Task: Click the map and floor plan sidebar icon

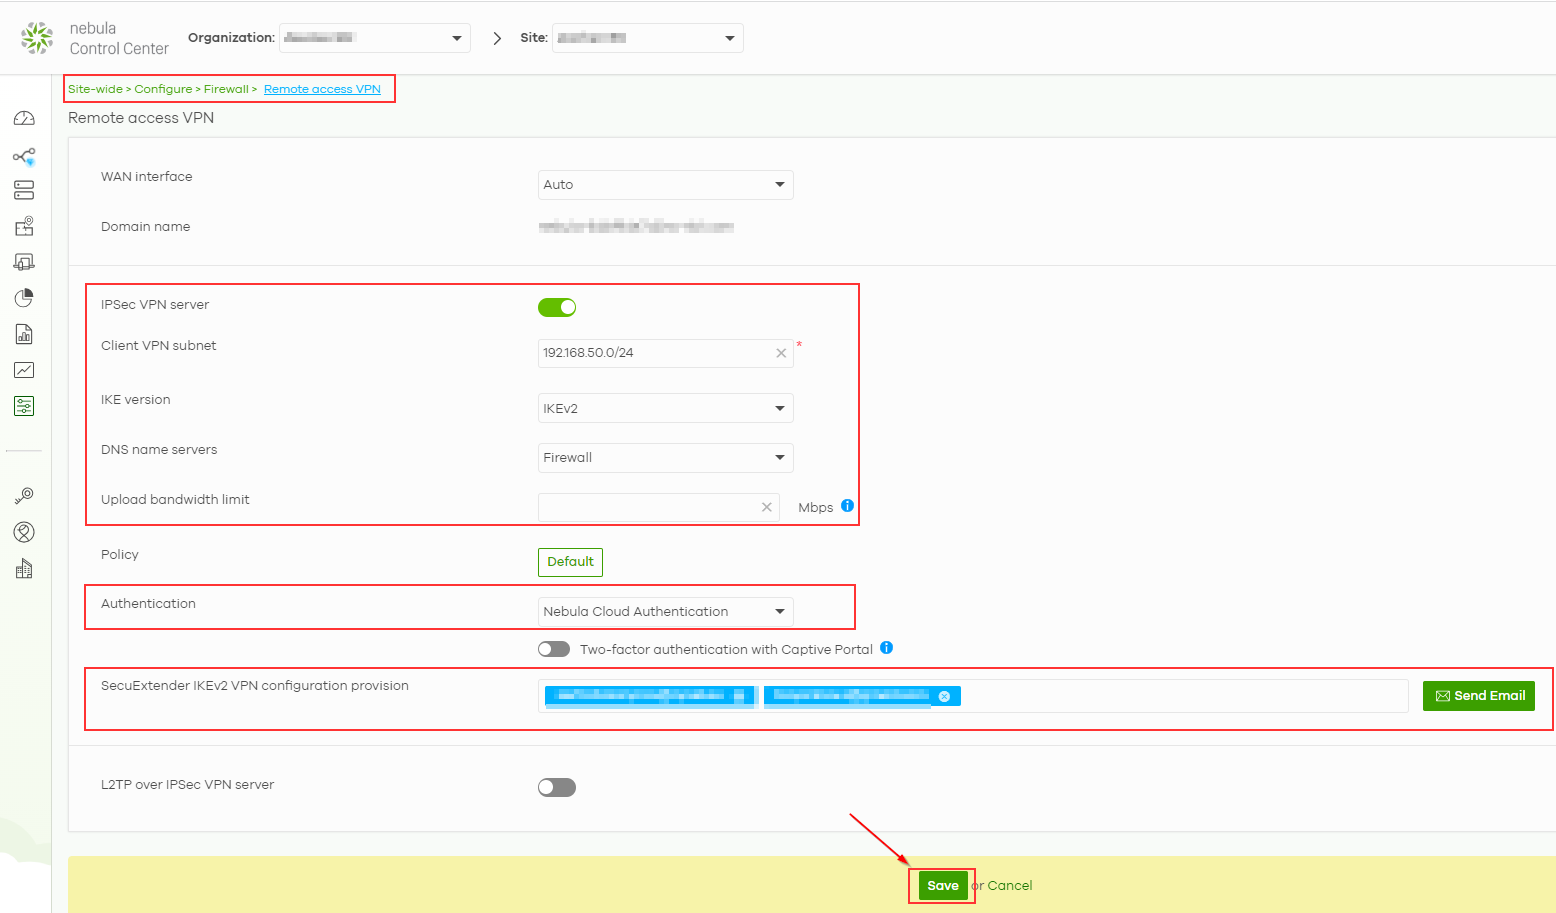Action: pos(24,226)
